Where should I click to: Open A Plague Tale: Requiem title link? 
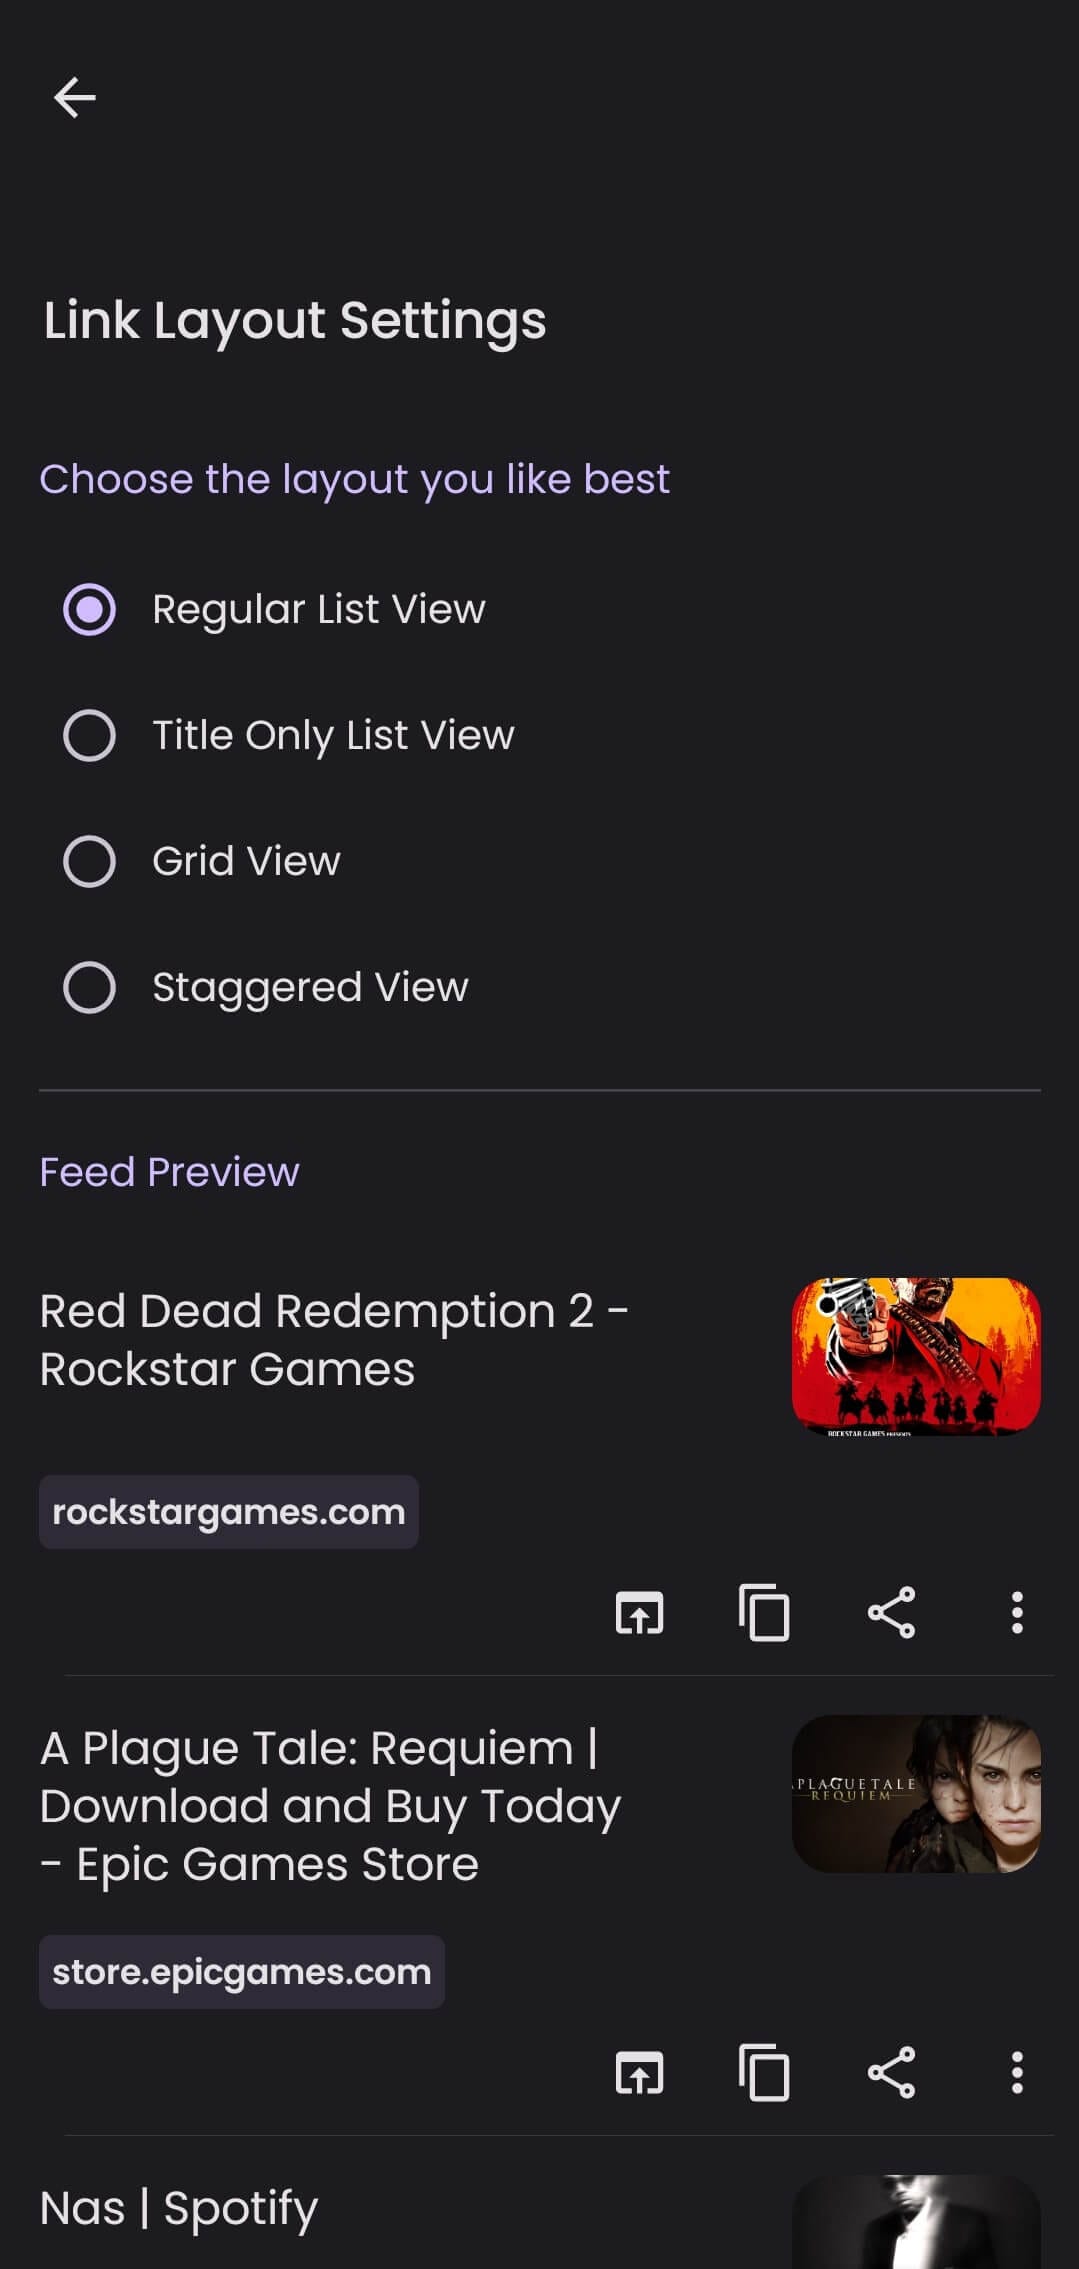coord(330,1806)
